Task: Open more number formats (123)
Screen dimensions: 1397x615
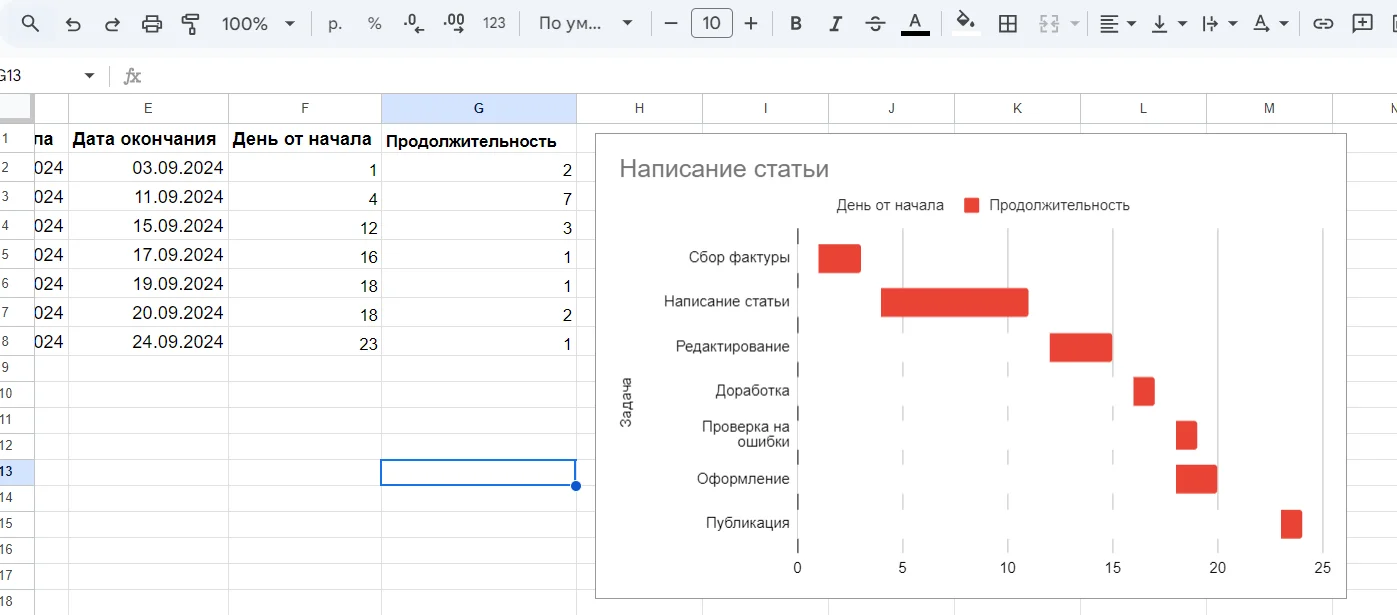Action: [494, 24]
